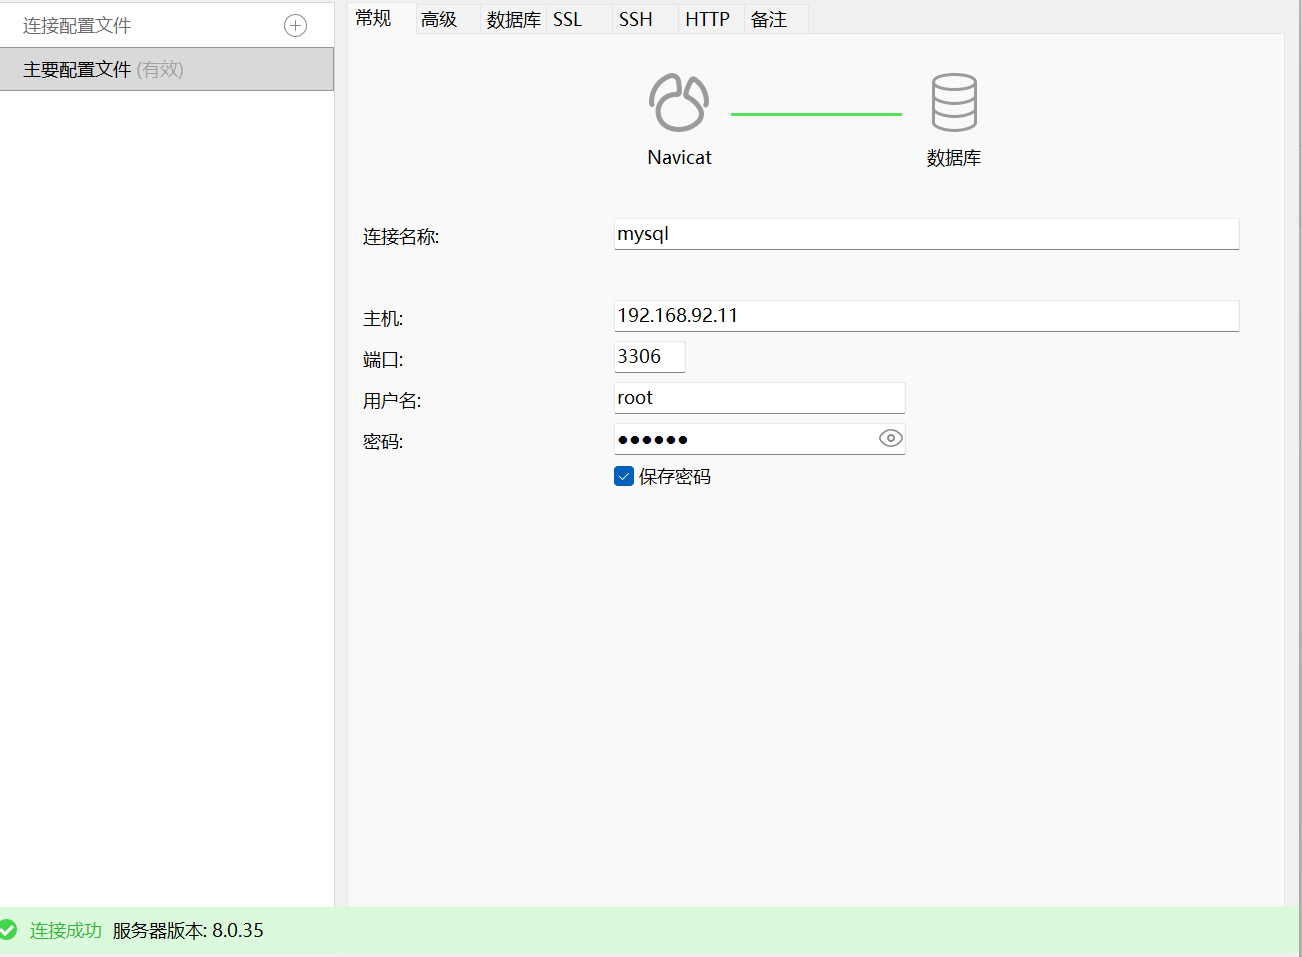
Task: Switch to the SSH tab
Action: 646,19
